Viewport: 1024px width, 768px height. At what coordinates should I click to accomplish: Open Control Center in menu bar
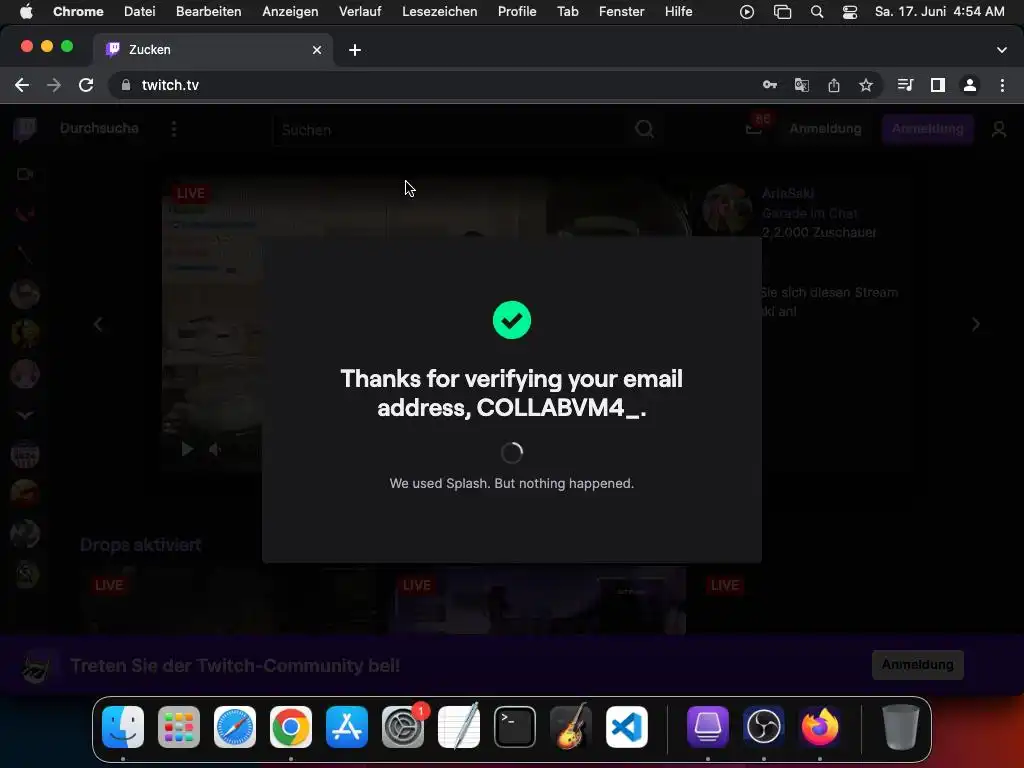850,12
